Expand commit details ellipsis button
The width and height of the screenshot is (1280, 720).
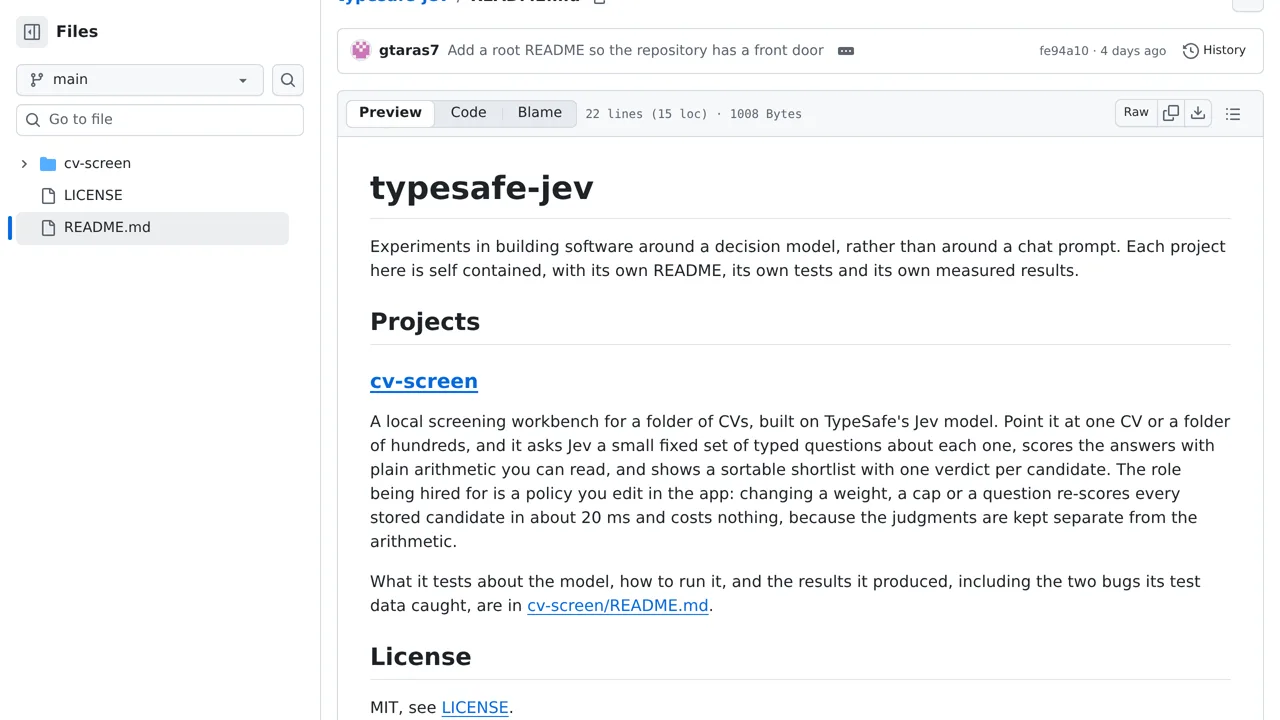coord(846,51)
